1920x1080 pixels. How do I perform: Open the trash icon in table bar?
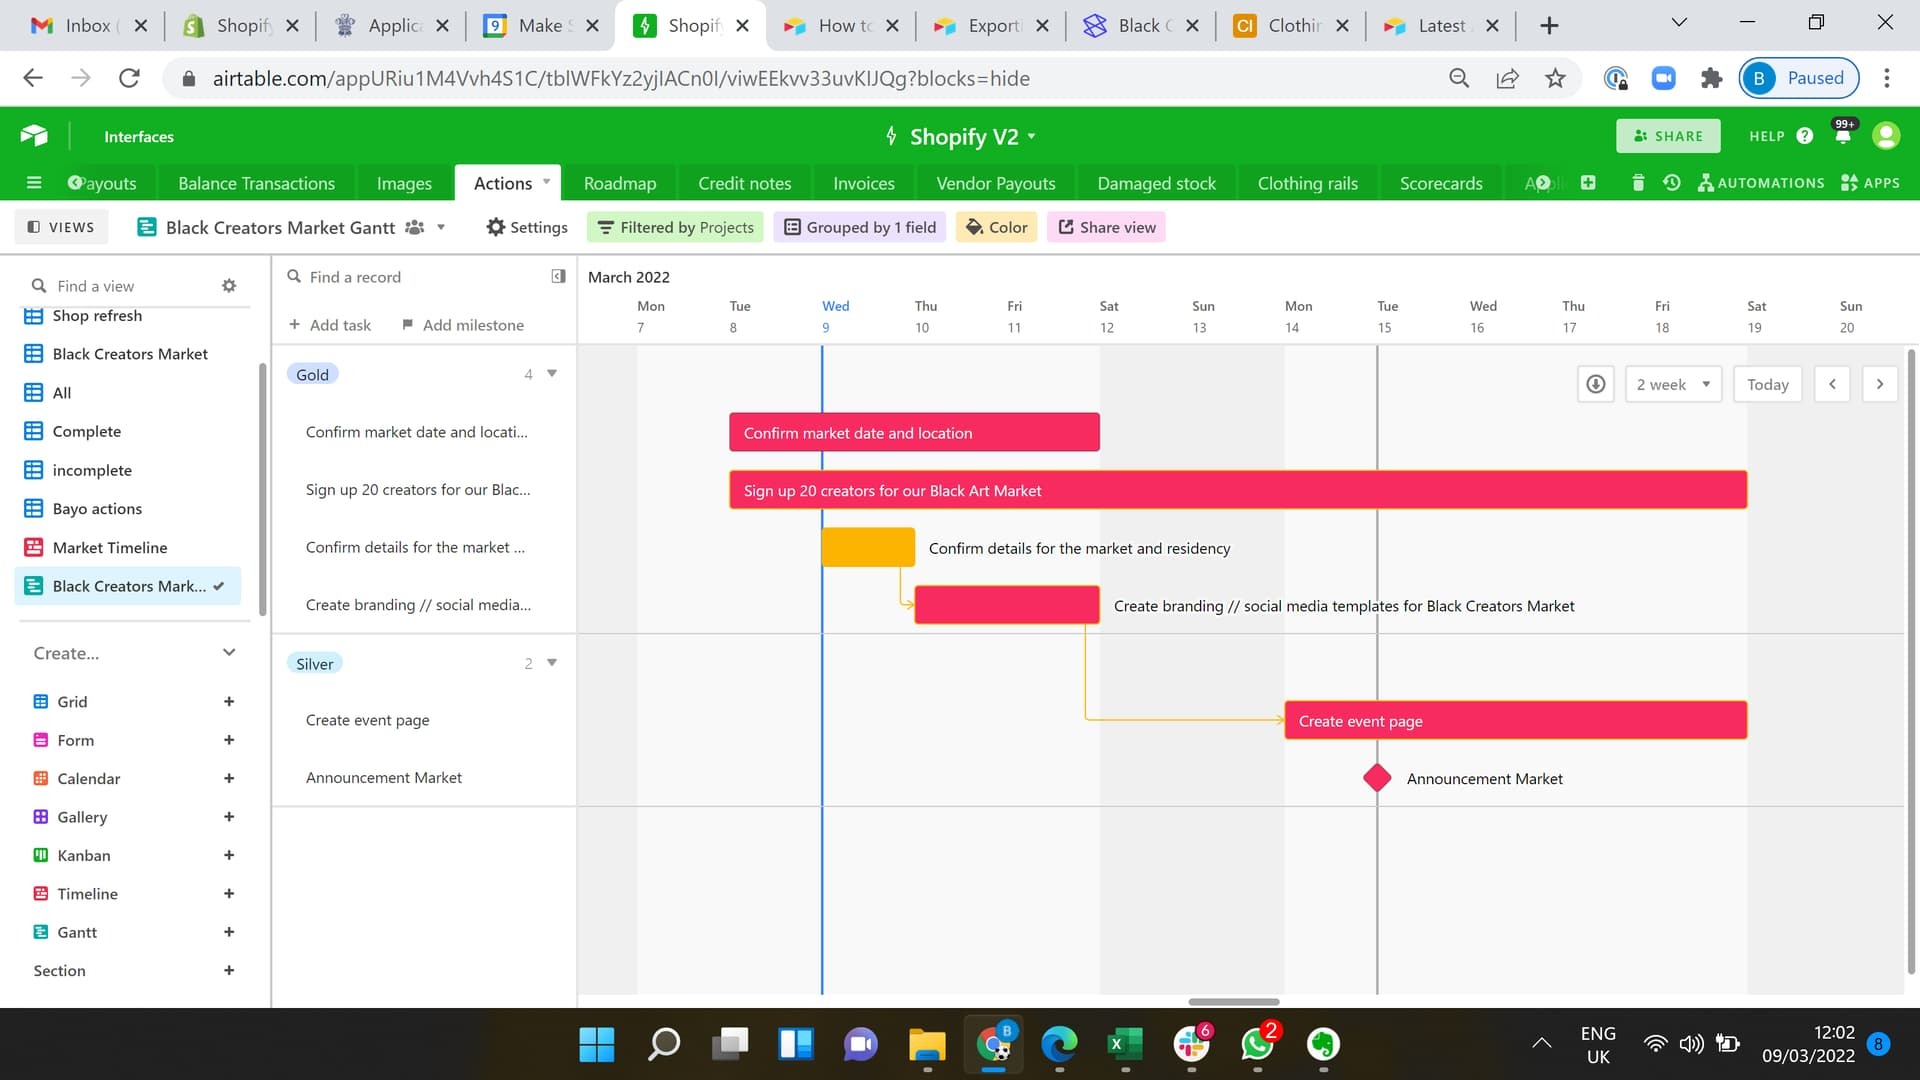1638,183
